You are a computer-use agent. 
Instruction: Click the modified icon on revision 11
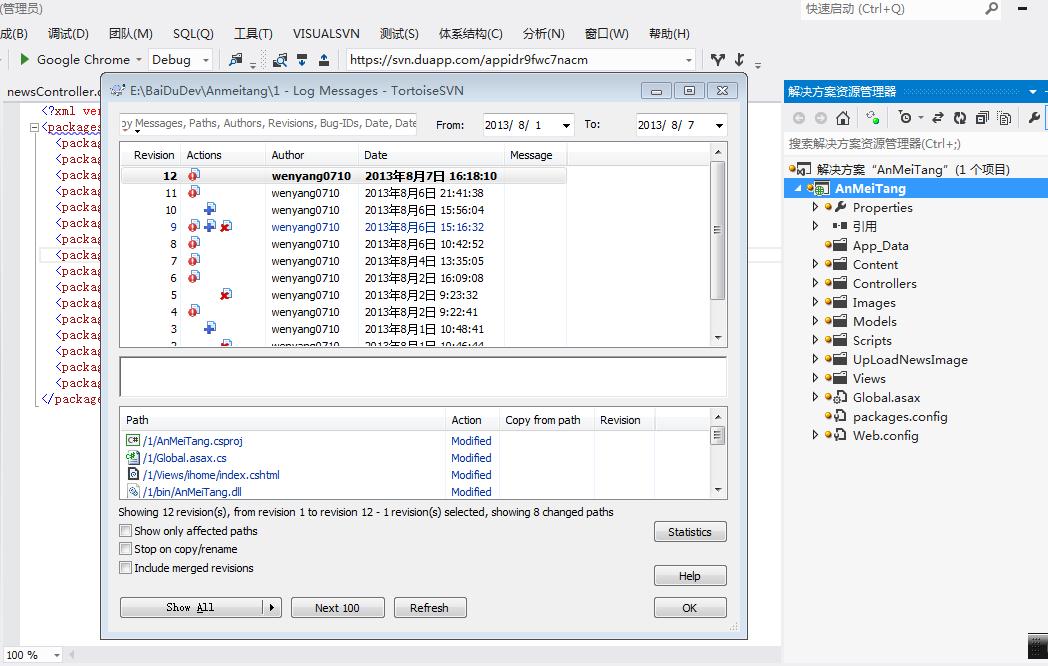194,192
